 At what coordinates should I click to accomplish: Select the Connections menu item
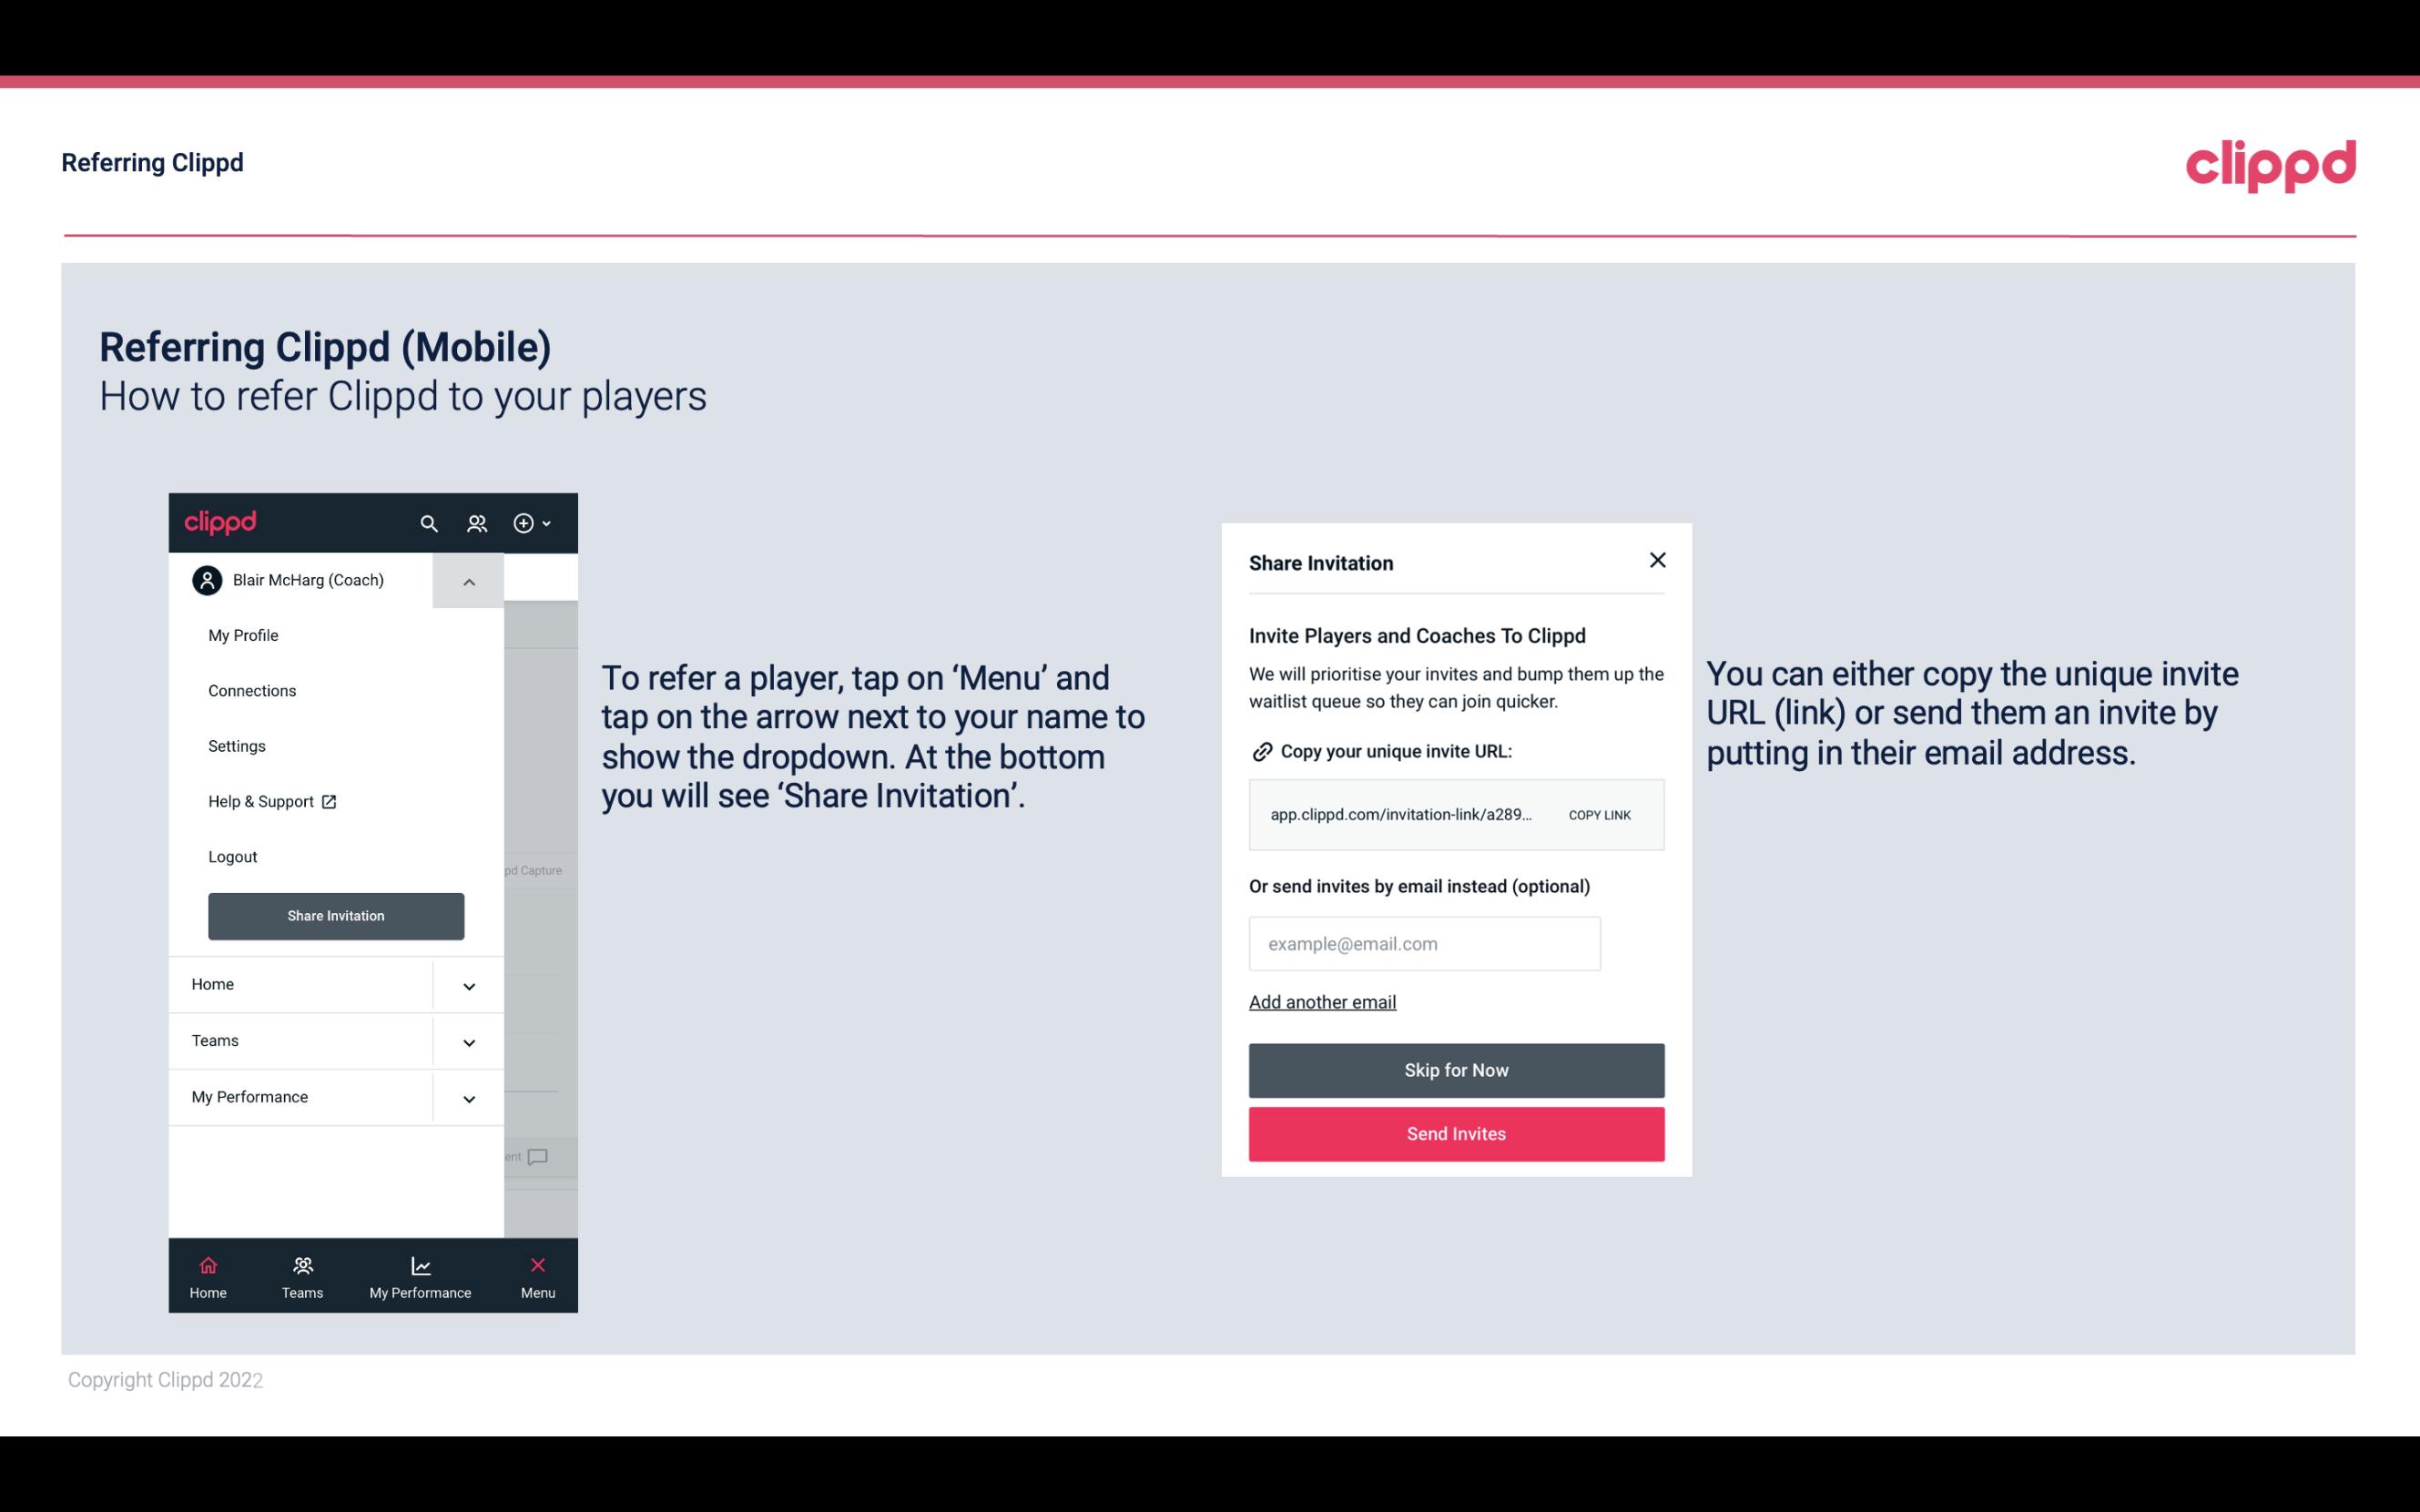(251, 690)
